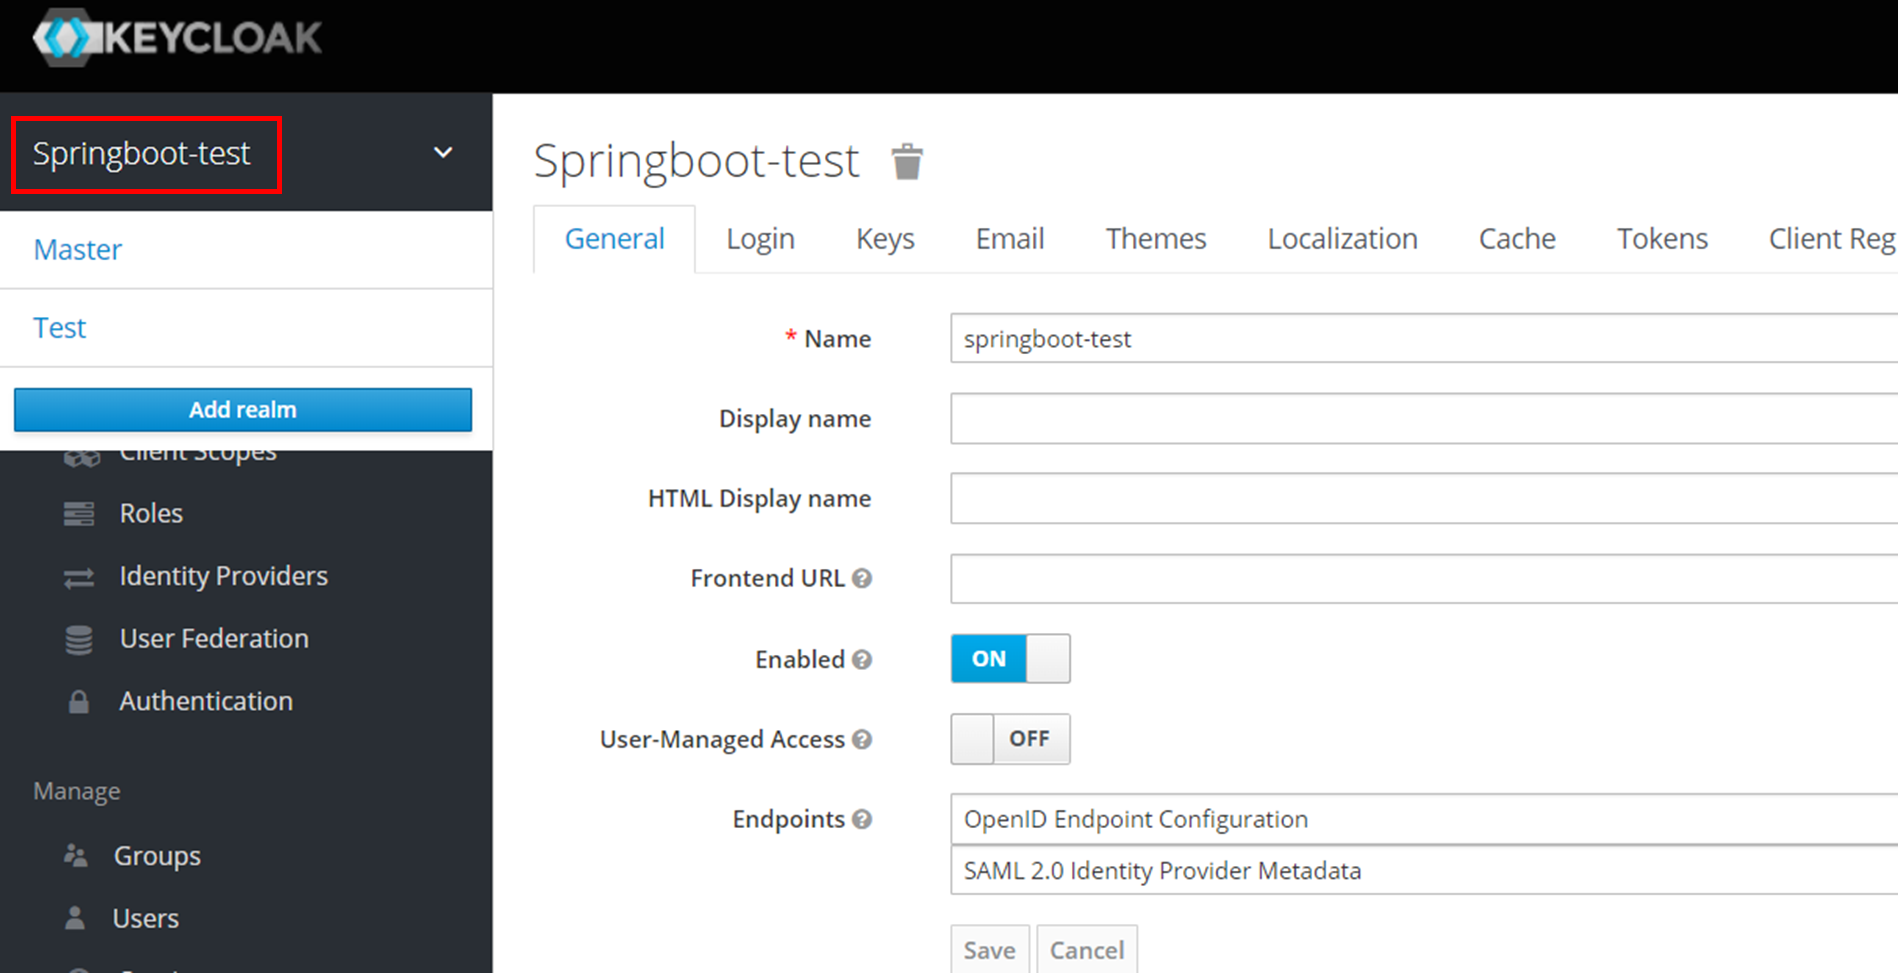Click the Roles sidebar icon
Screen dimensions: 1898x973
pos(79,514)
